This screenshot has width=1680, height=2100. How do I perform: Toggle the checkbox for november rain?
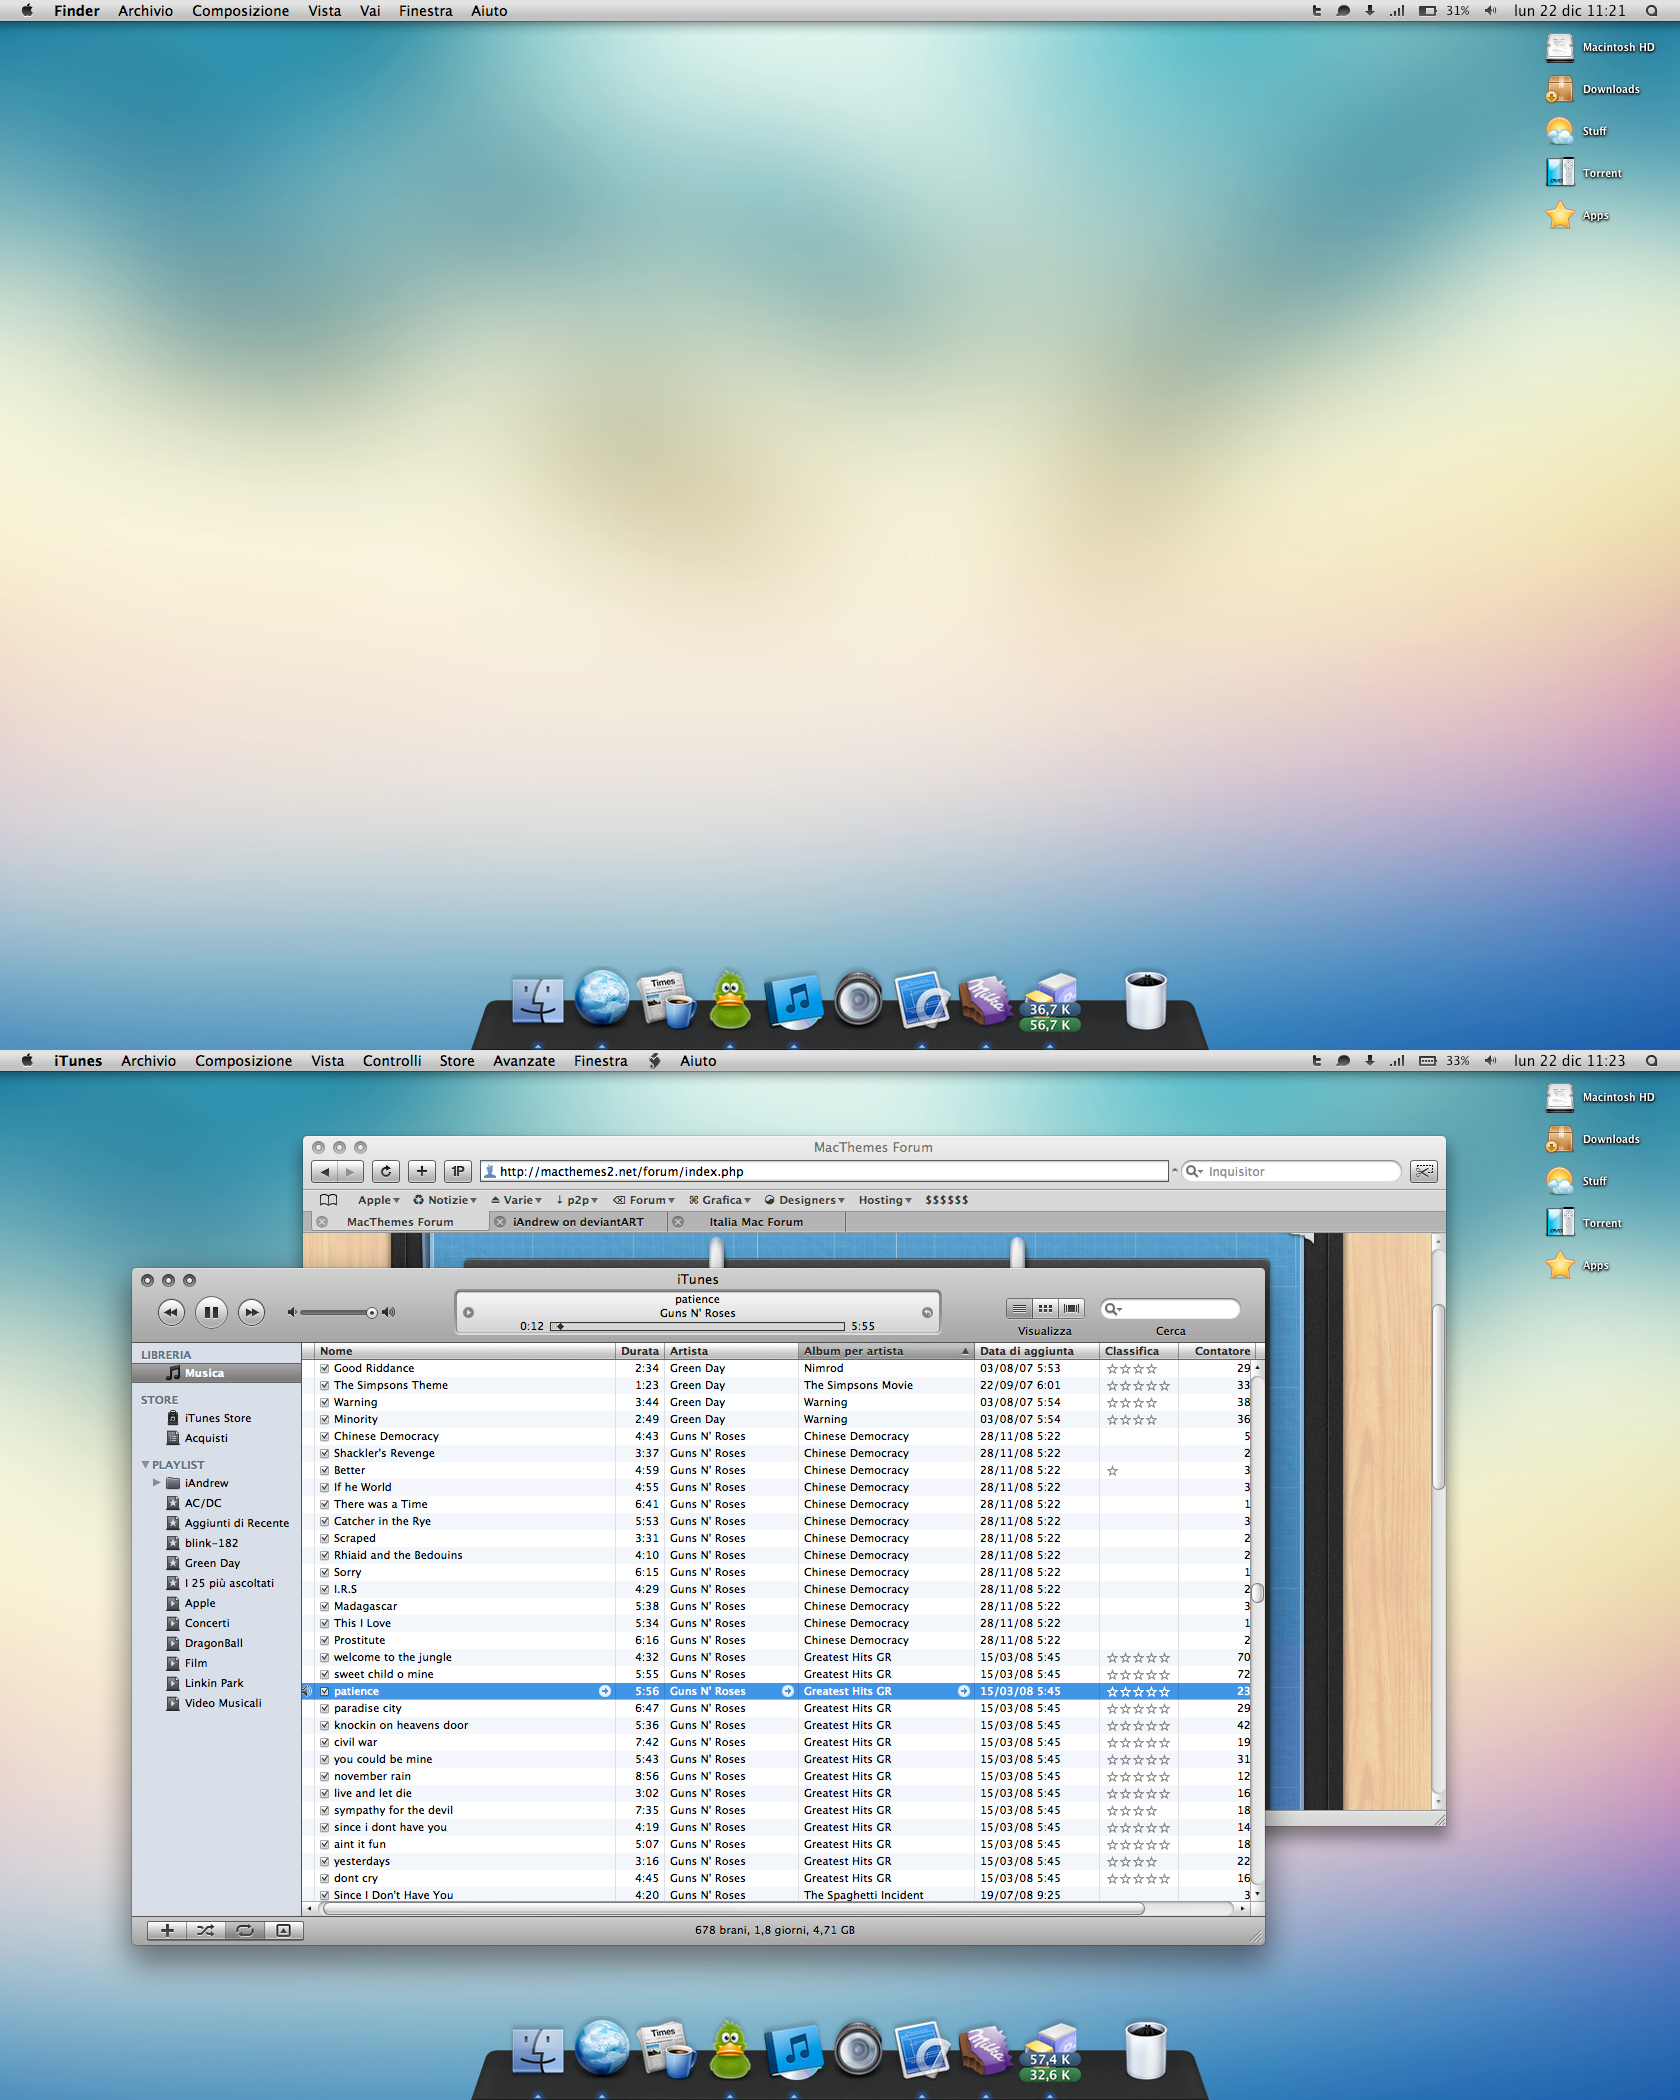325,1776
